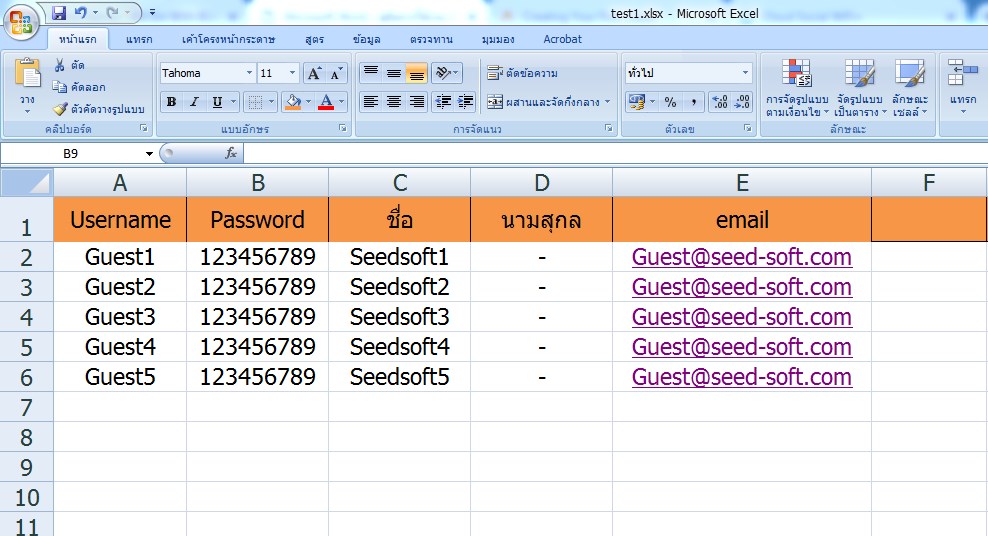Click the Select All corner button

click(x=26, y=183)
